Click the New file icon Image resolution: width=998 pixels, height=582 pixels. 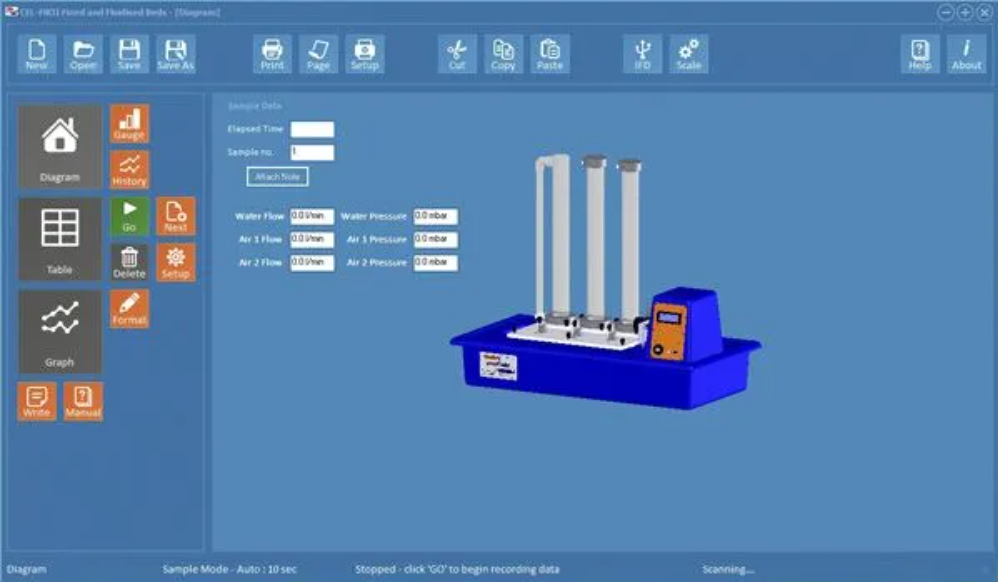pyautogui.click(x=36, y=54)
